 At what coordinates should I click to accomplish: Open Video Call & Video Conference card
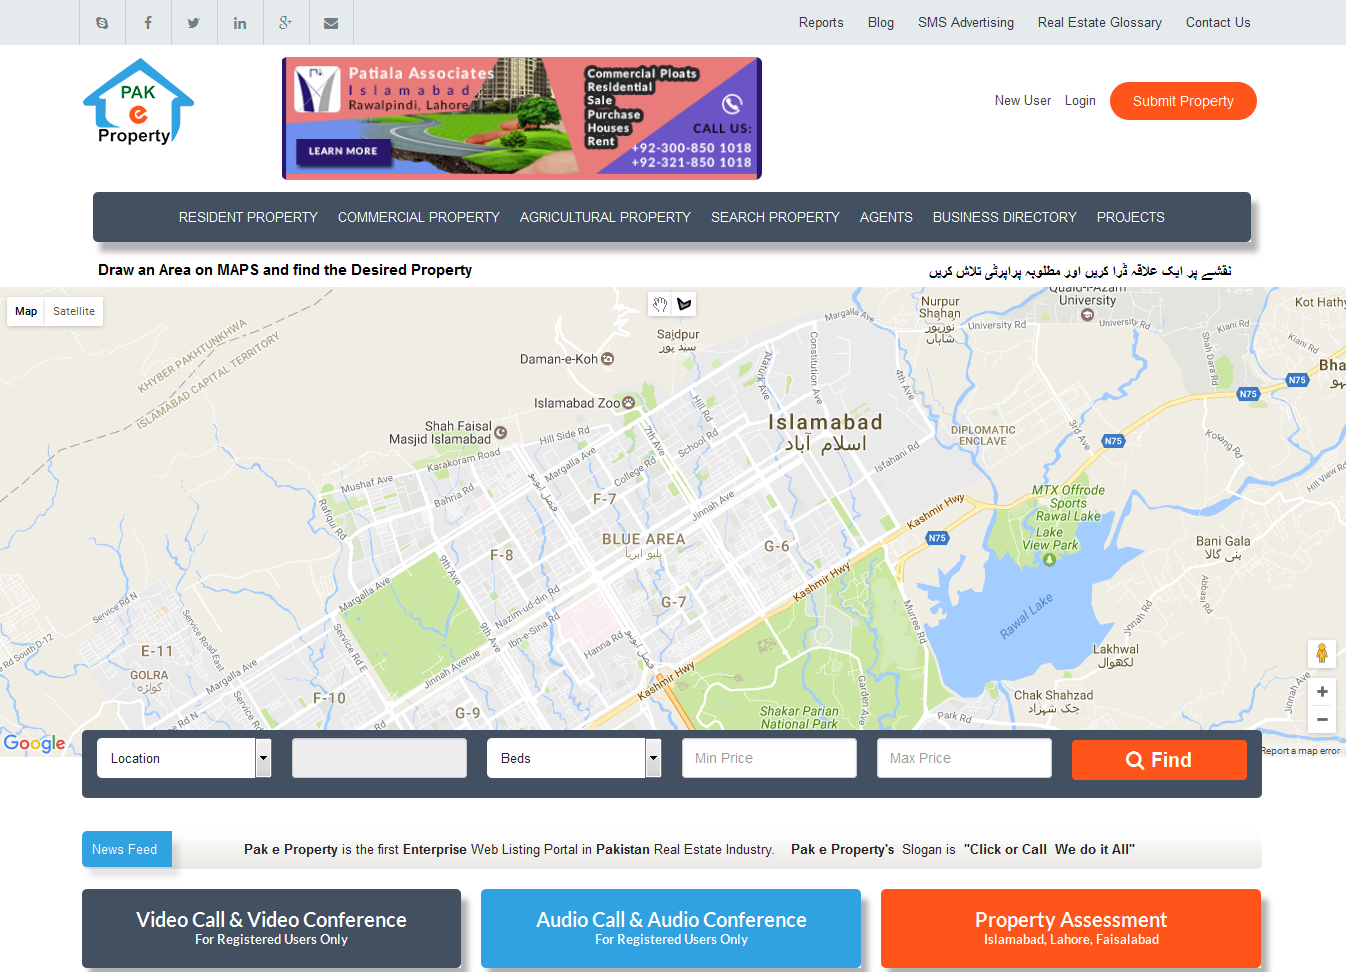pos(271,928)
